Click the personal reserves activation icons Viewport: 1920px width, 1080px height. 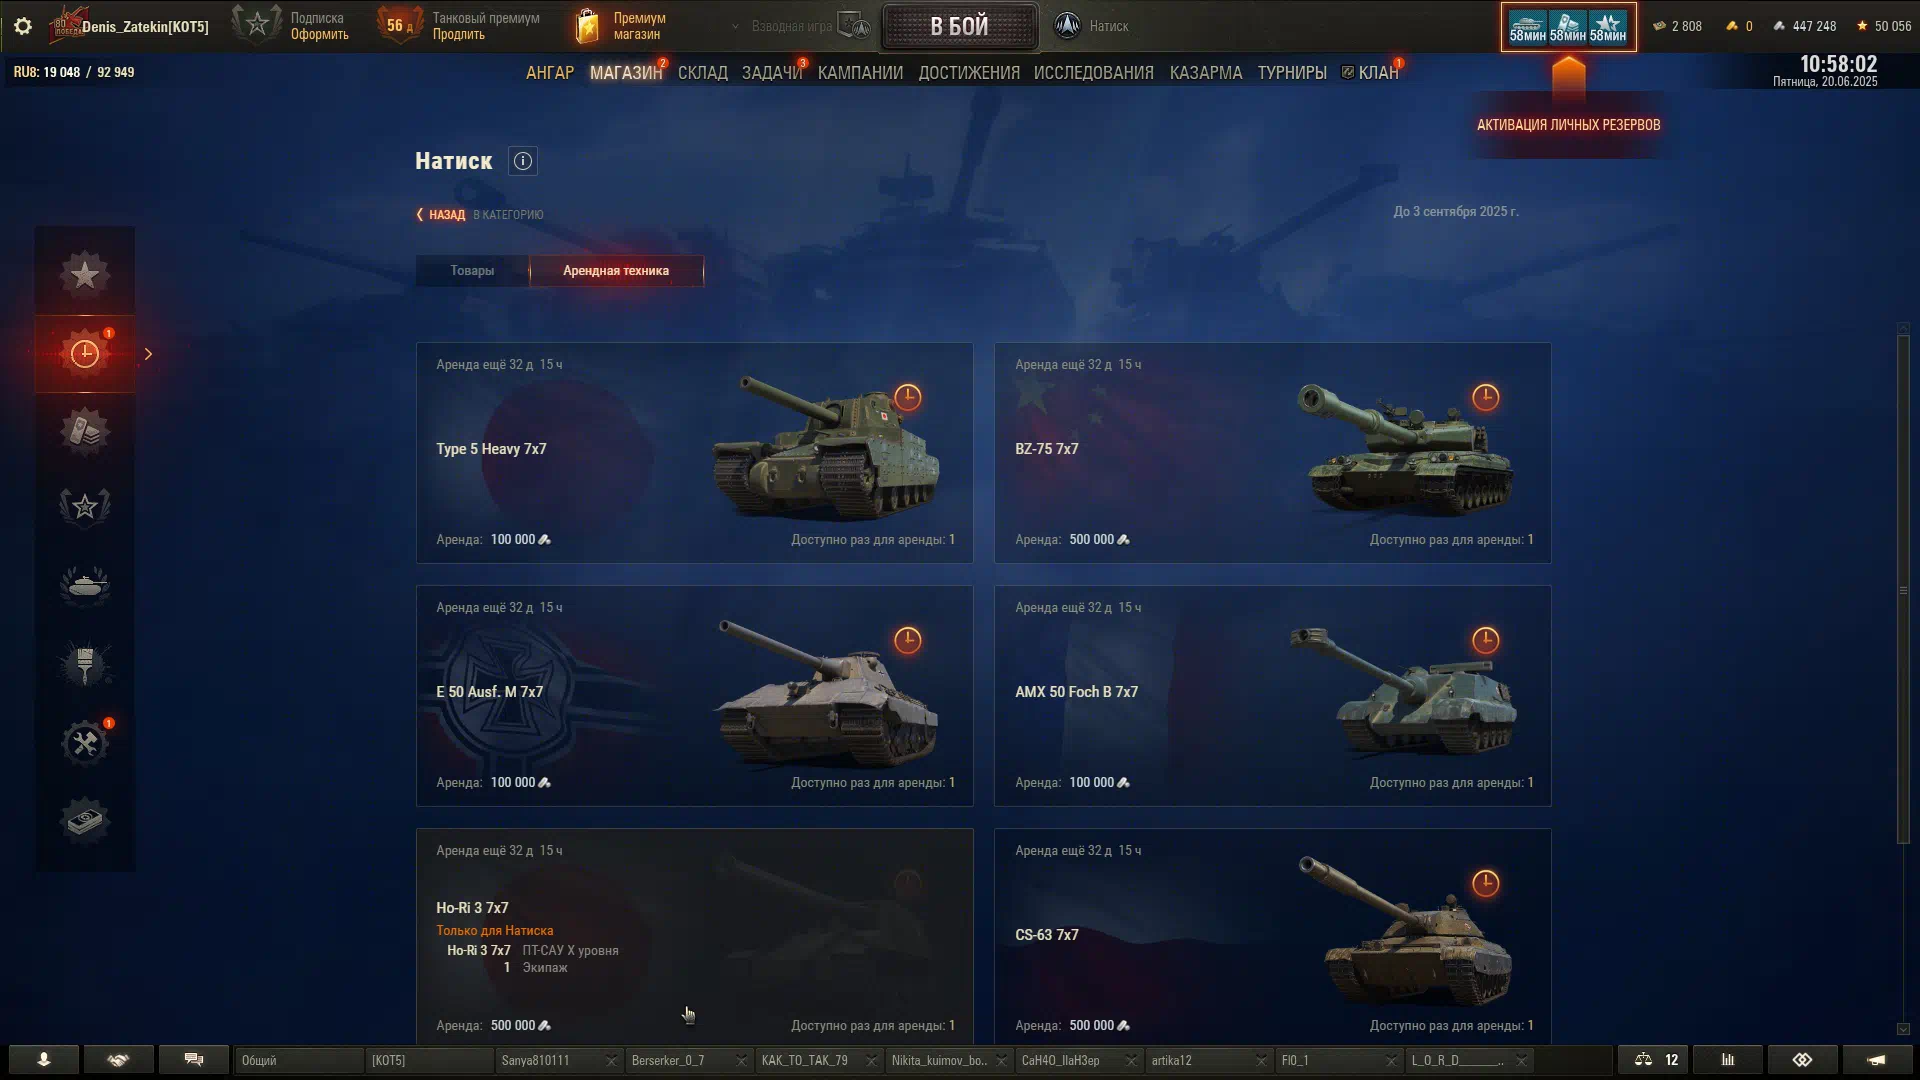point(1568,27)
